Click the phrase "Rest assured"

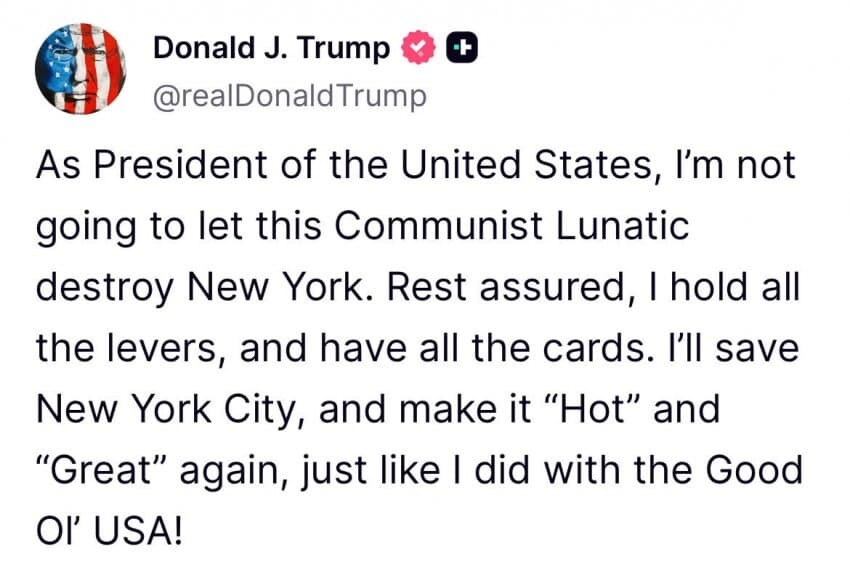[506, 286]
